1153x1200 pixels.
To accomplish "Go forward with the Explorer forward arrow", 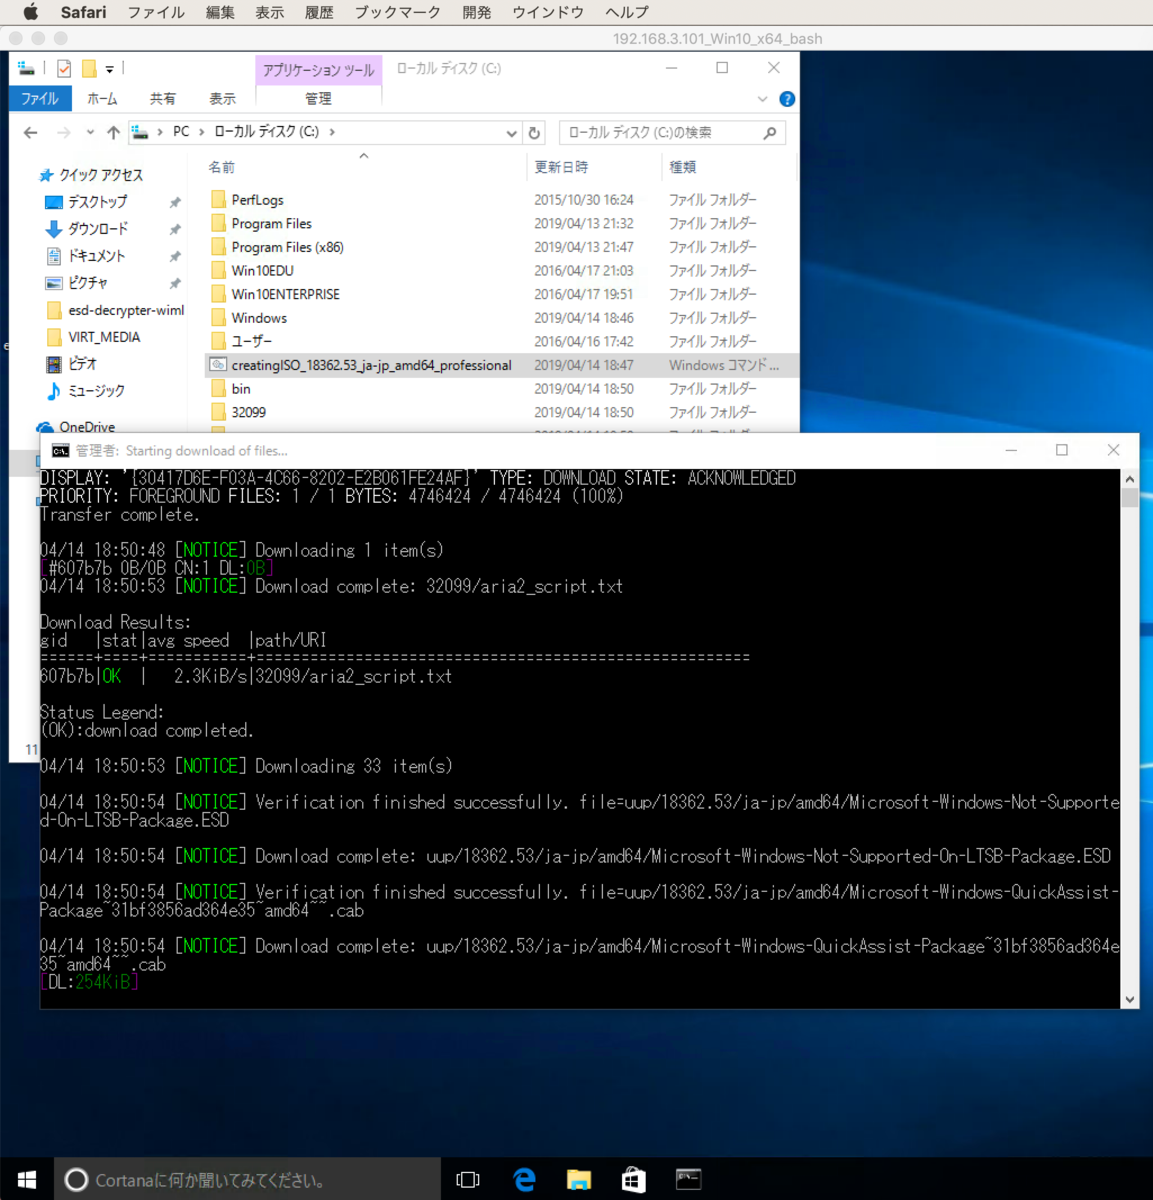I will coord(63,132).
